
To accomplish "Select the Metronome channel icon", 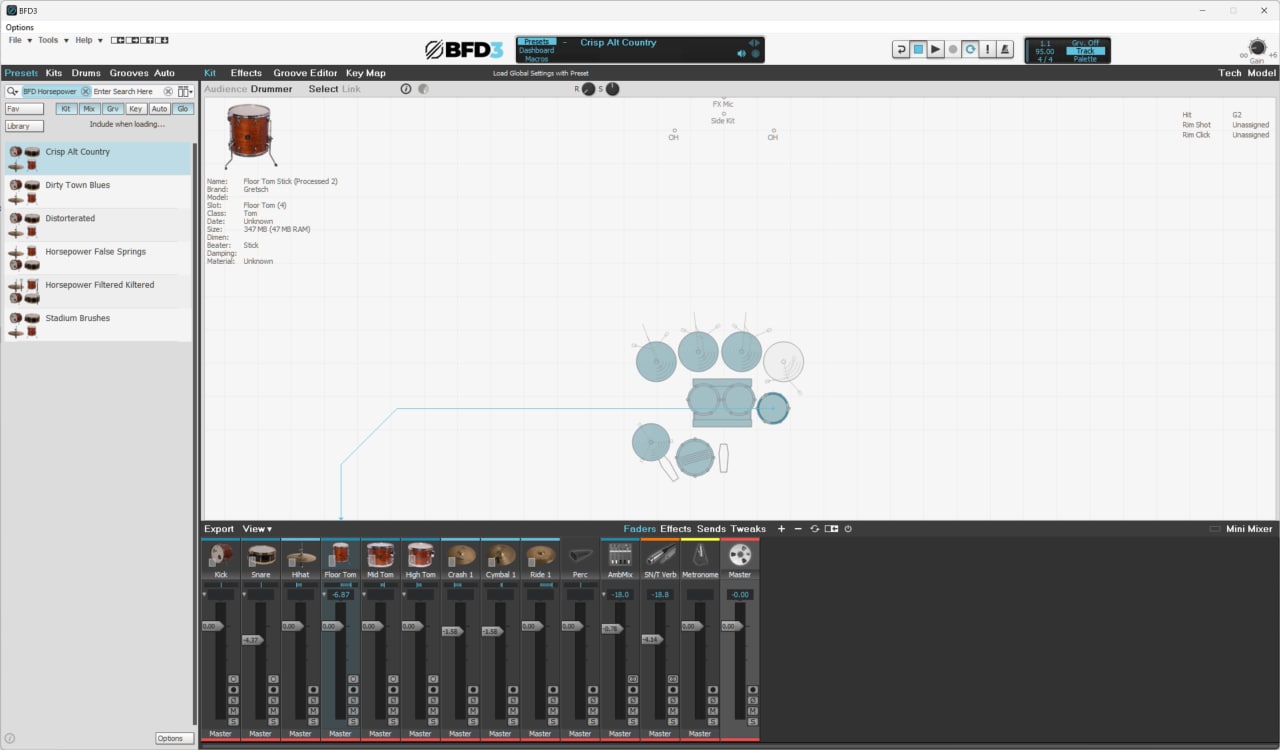I will (700, 555).
